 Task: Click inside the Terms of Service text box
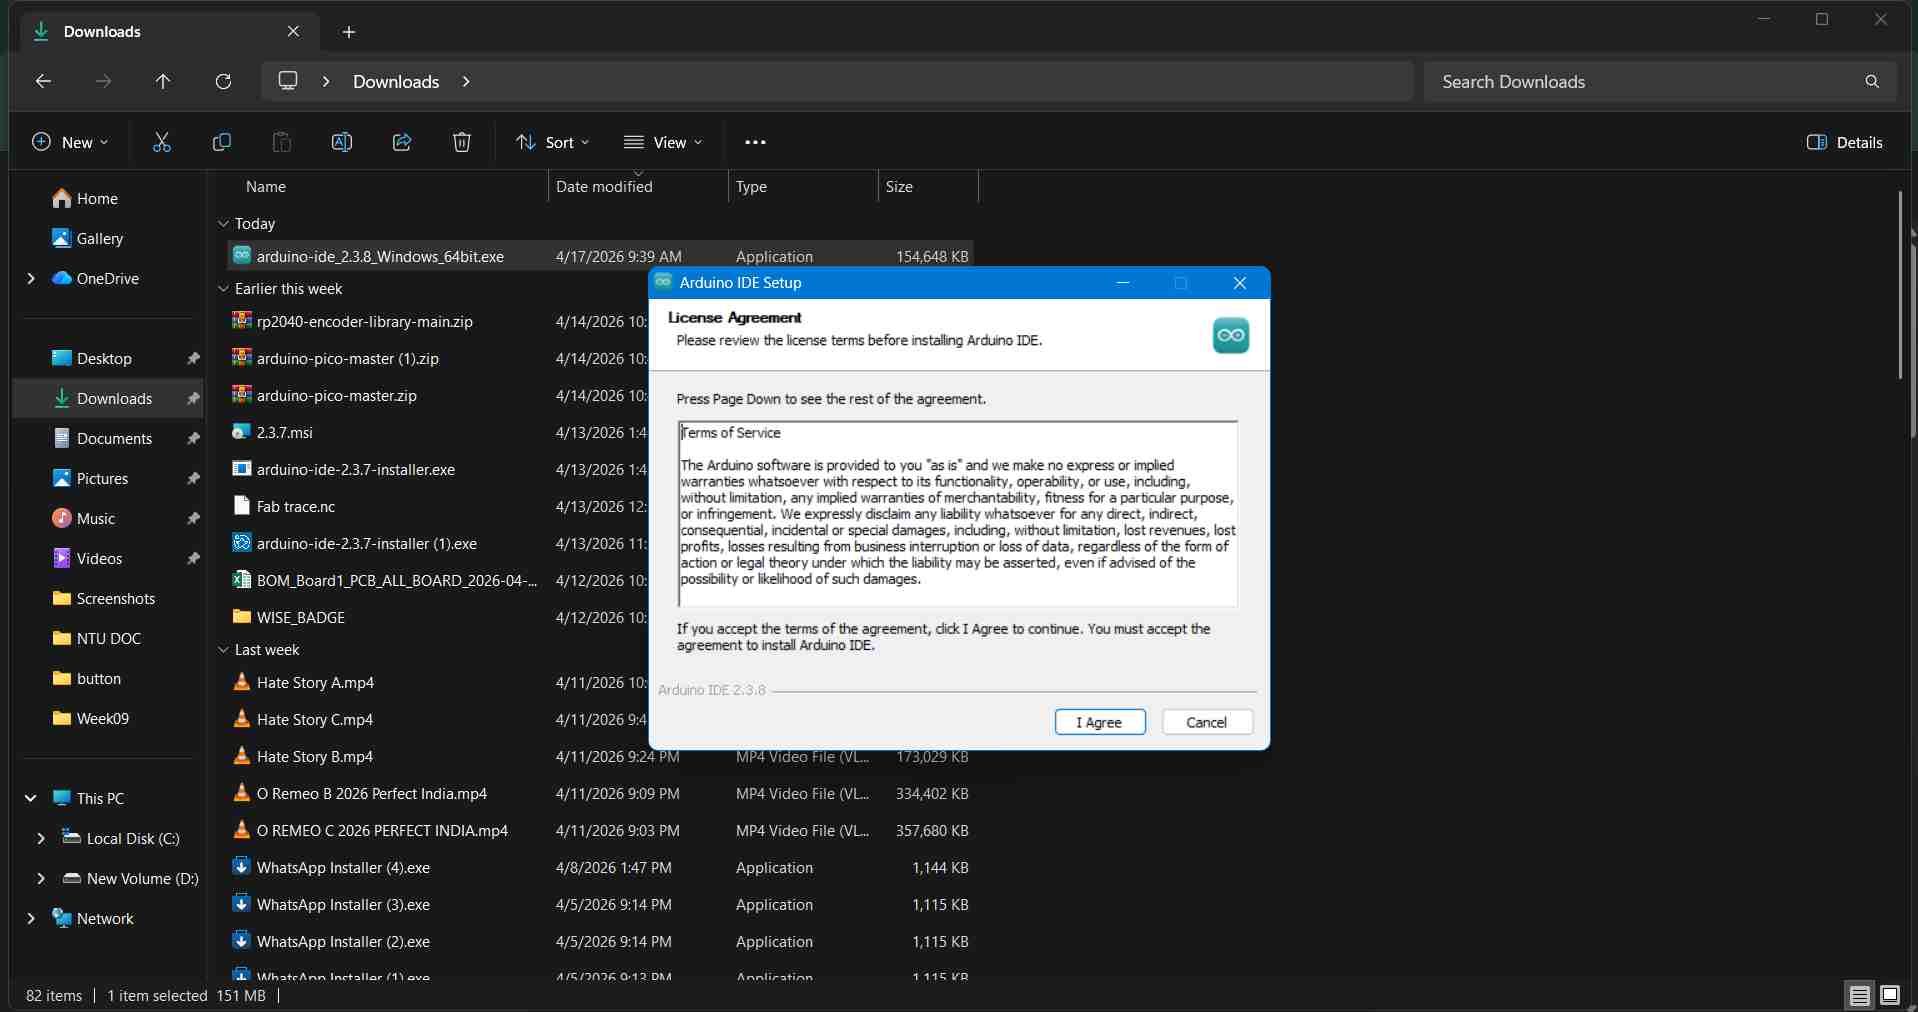tap(957, 513)
